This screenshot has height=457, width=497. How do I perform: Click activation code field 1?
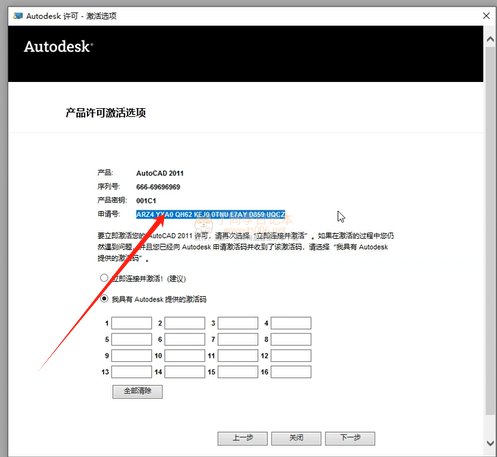pyautogui.click(x=131, y=323)
